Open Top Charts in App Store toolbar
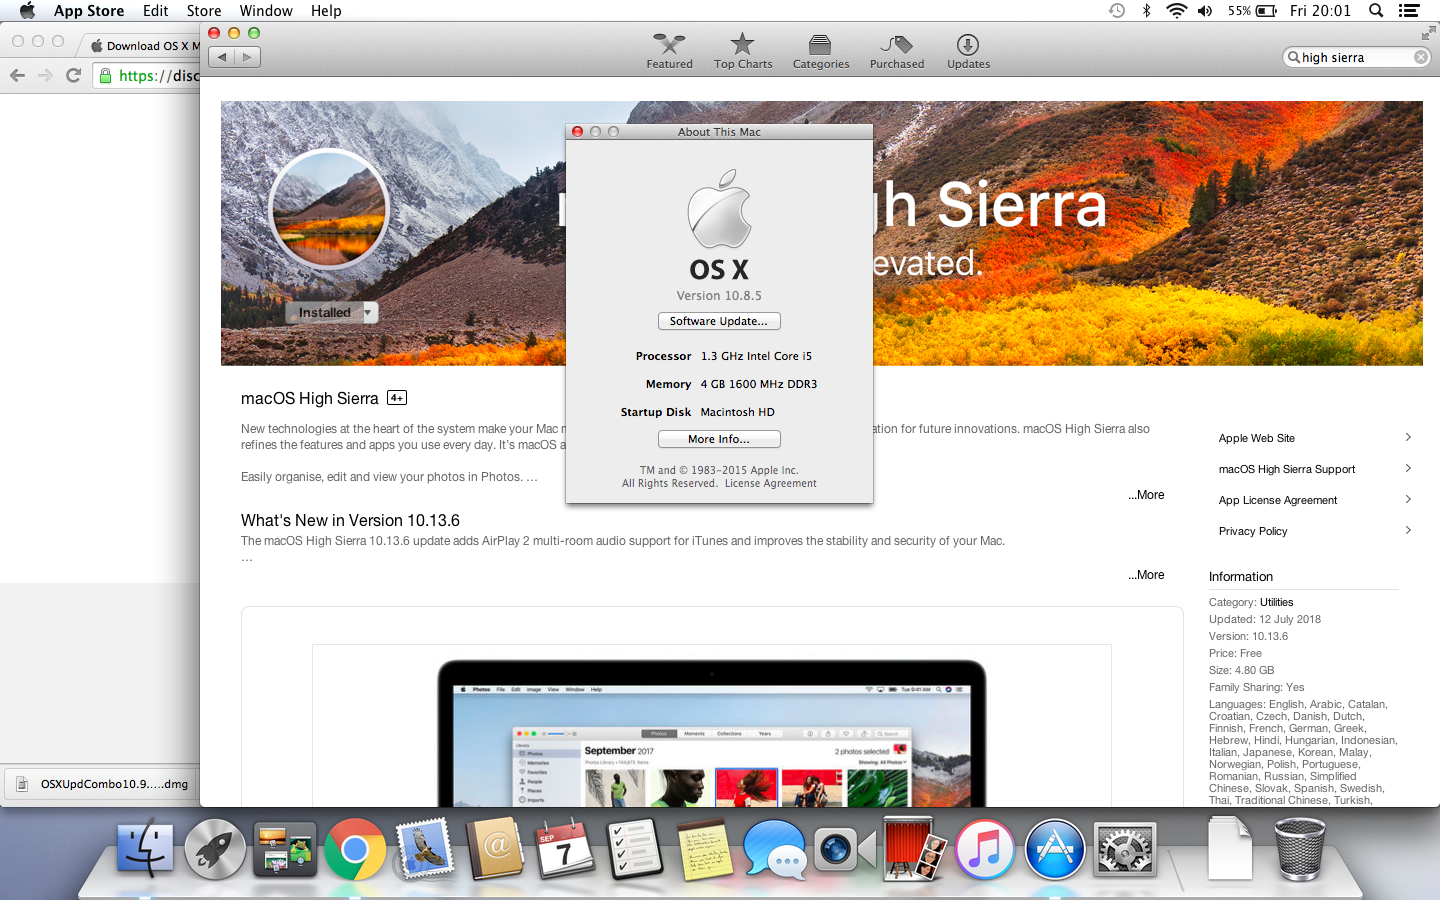Screen dimensions: 1440x900 pos(742,51)
